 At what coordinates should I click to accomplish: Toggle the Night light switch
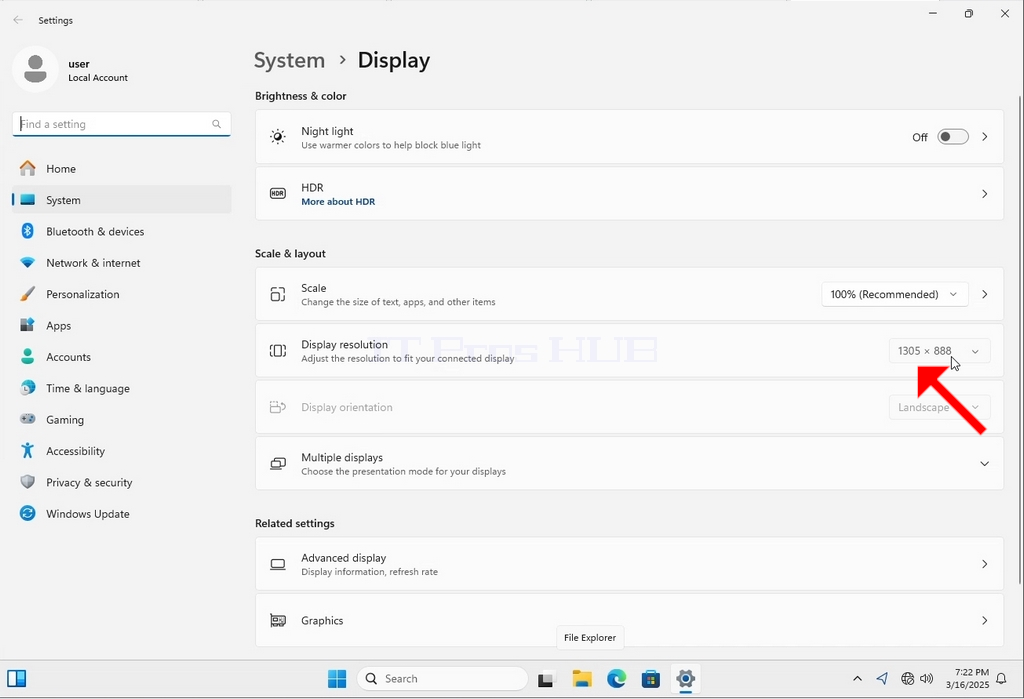[x=953, y=137]
